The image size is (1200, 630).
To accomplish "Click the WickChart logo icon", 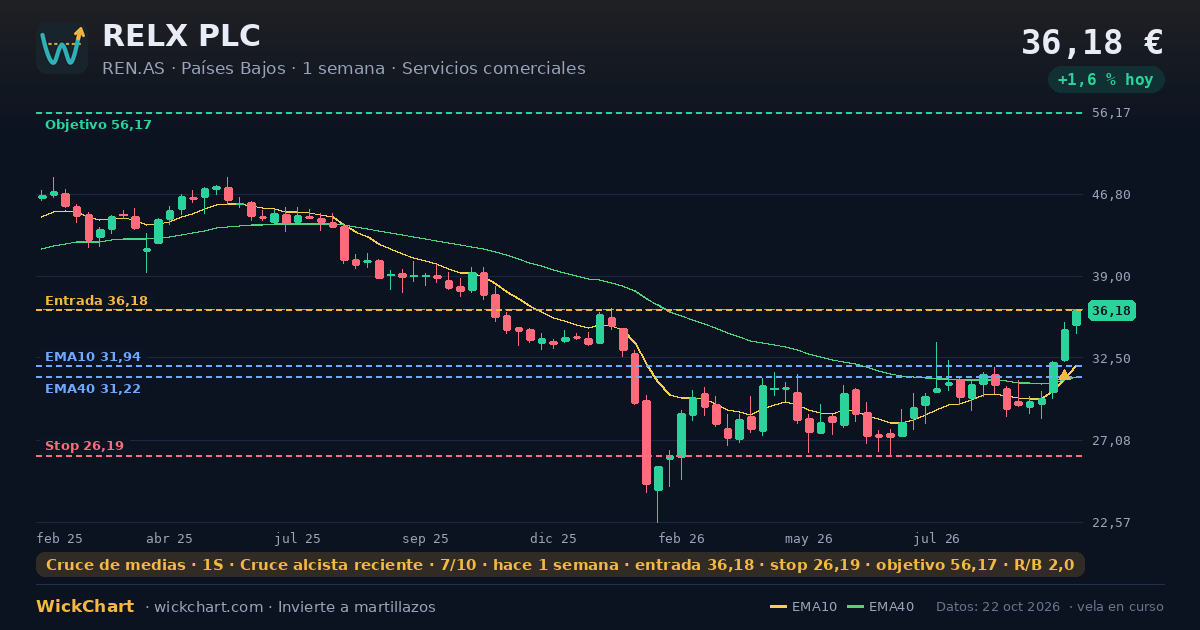I will (x=62, y=48).
